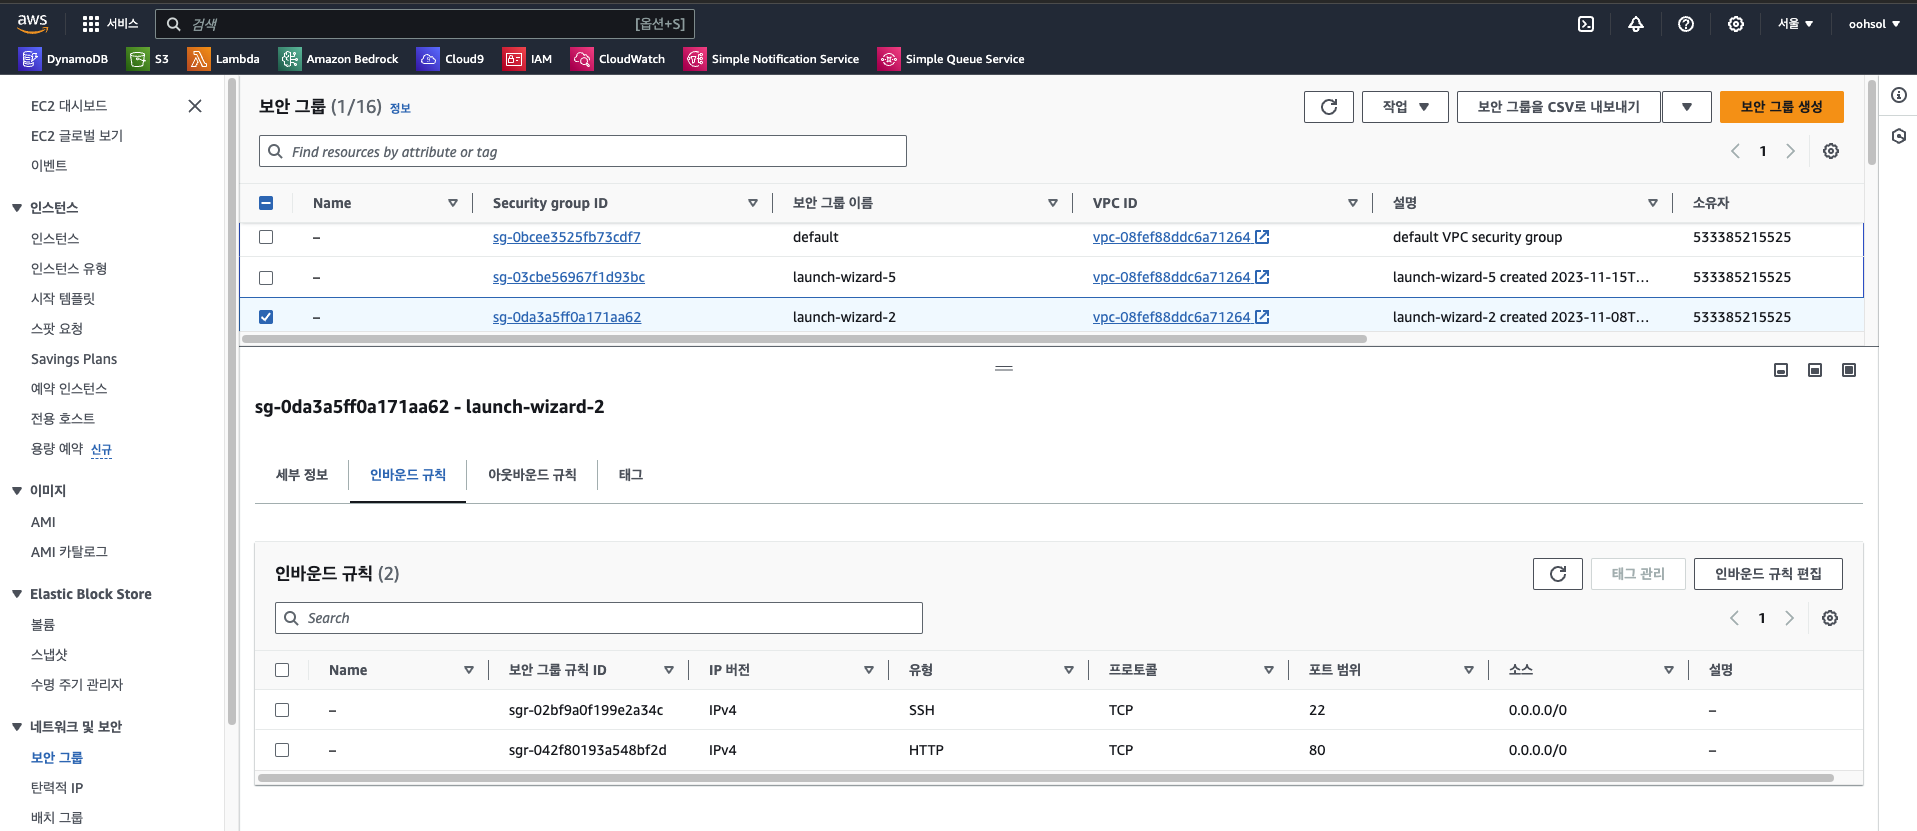Check the SSH inbound rule checkbox
1917x831 pixels.
[282, 710]
